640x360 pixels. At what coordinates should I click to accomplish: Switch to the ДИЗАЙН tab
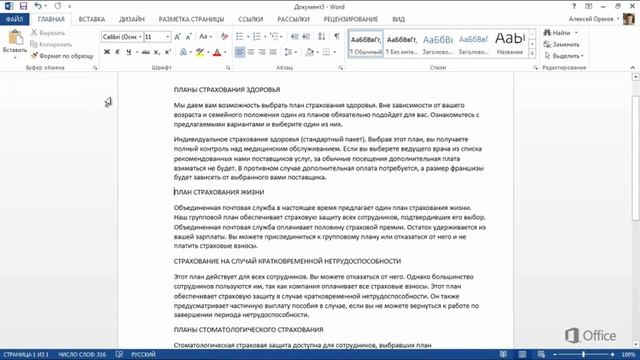pos(132,19)
